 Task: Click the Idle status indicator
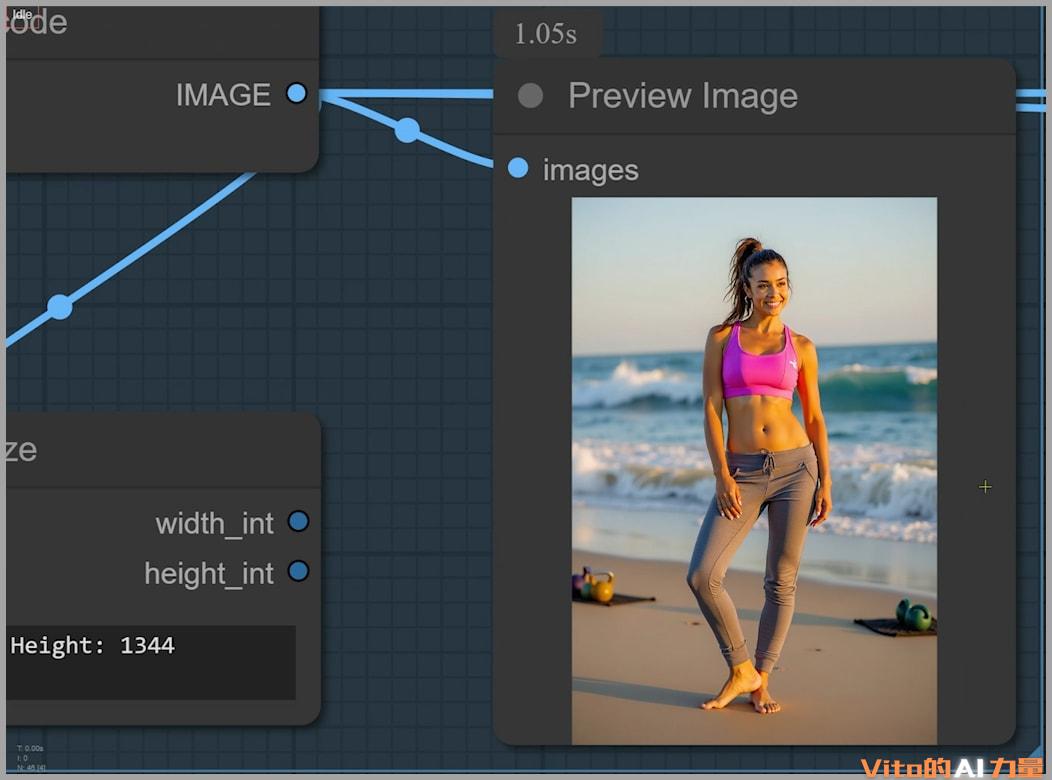click(x=22, y=14)
